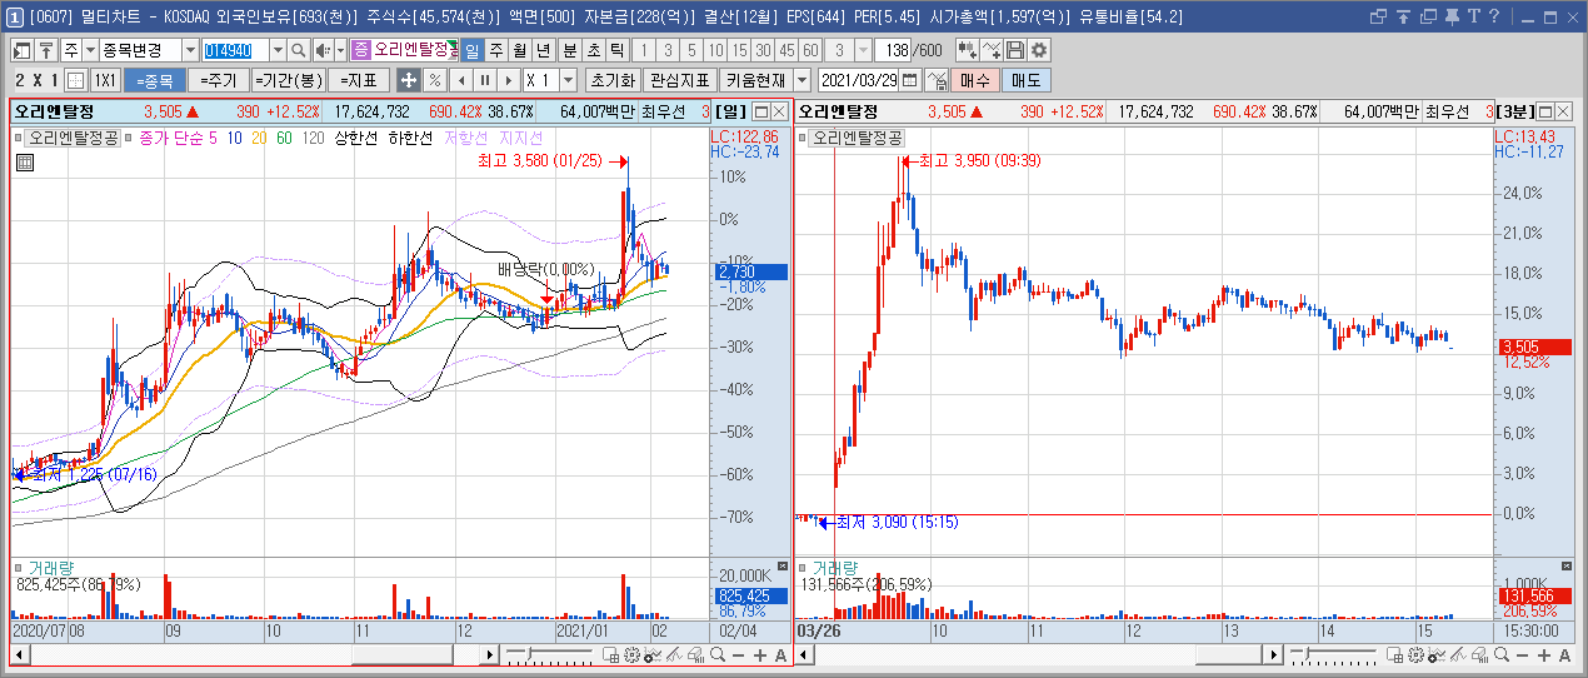Select the 10-minute interval tab

pos(715,50)
